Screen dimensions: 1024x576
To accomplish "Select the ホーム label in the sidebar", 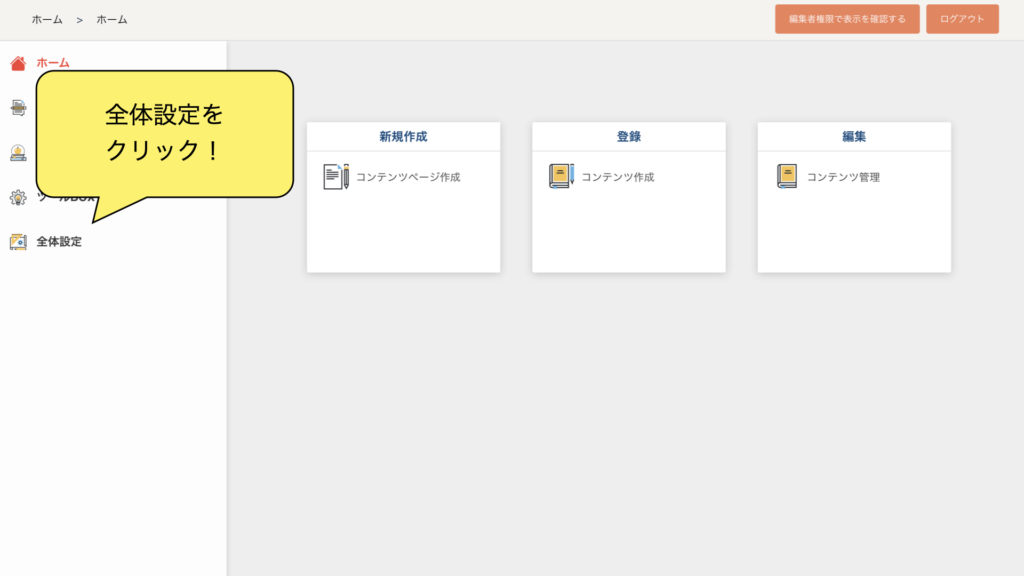I will (x=53, y=63).
